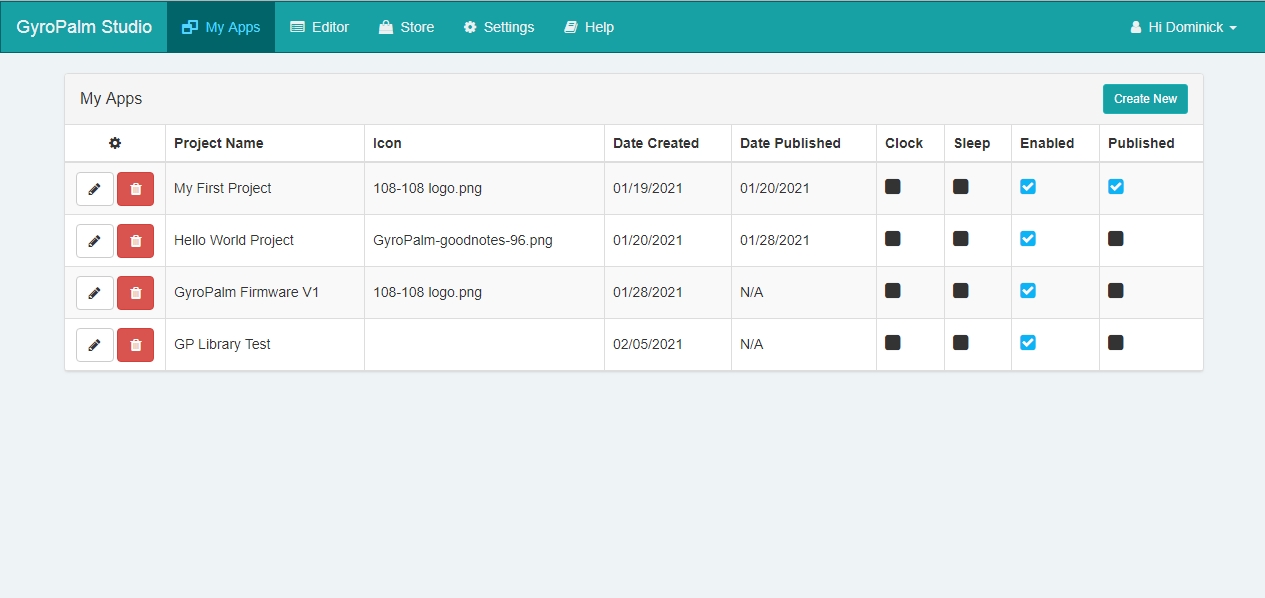The width and height of the screenshot is (1265, 598).
Task: Check Published for GyroPalm Firmware V1
Action: pyautogui.click(x=1116, y=290)
